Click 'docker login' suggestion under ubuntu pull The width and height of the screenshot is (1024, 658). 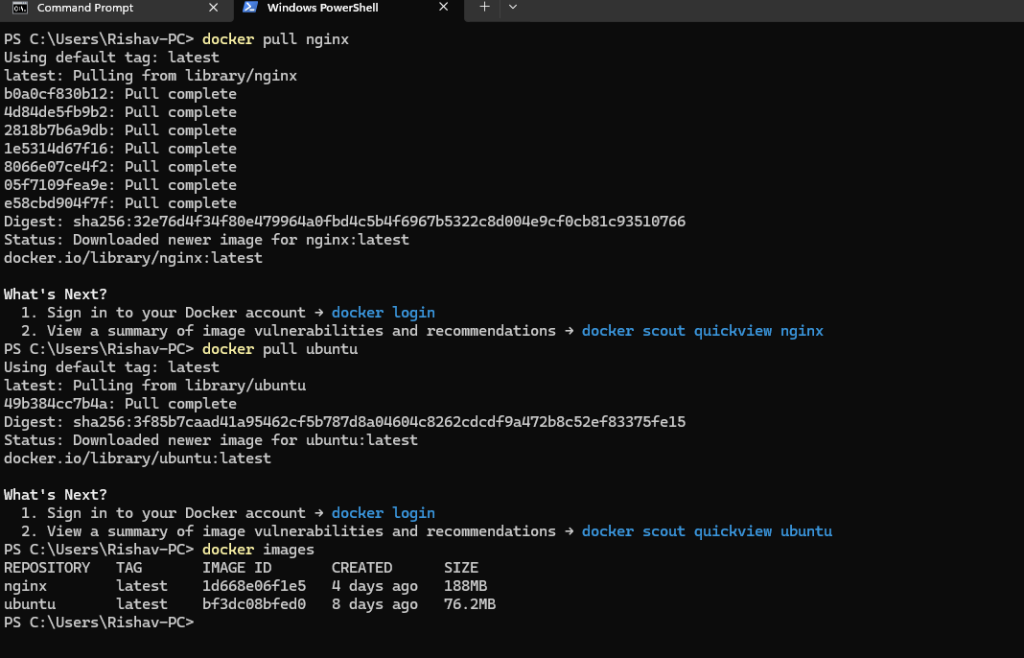coord(383,513)
